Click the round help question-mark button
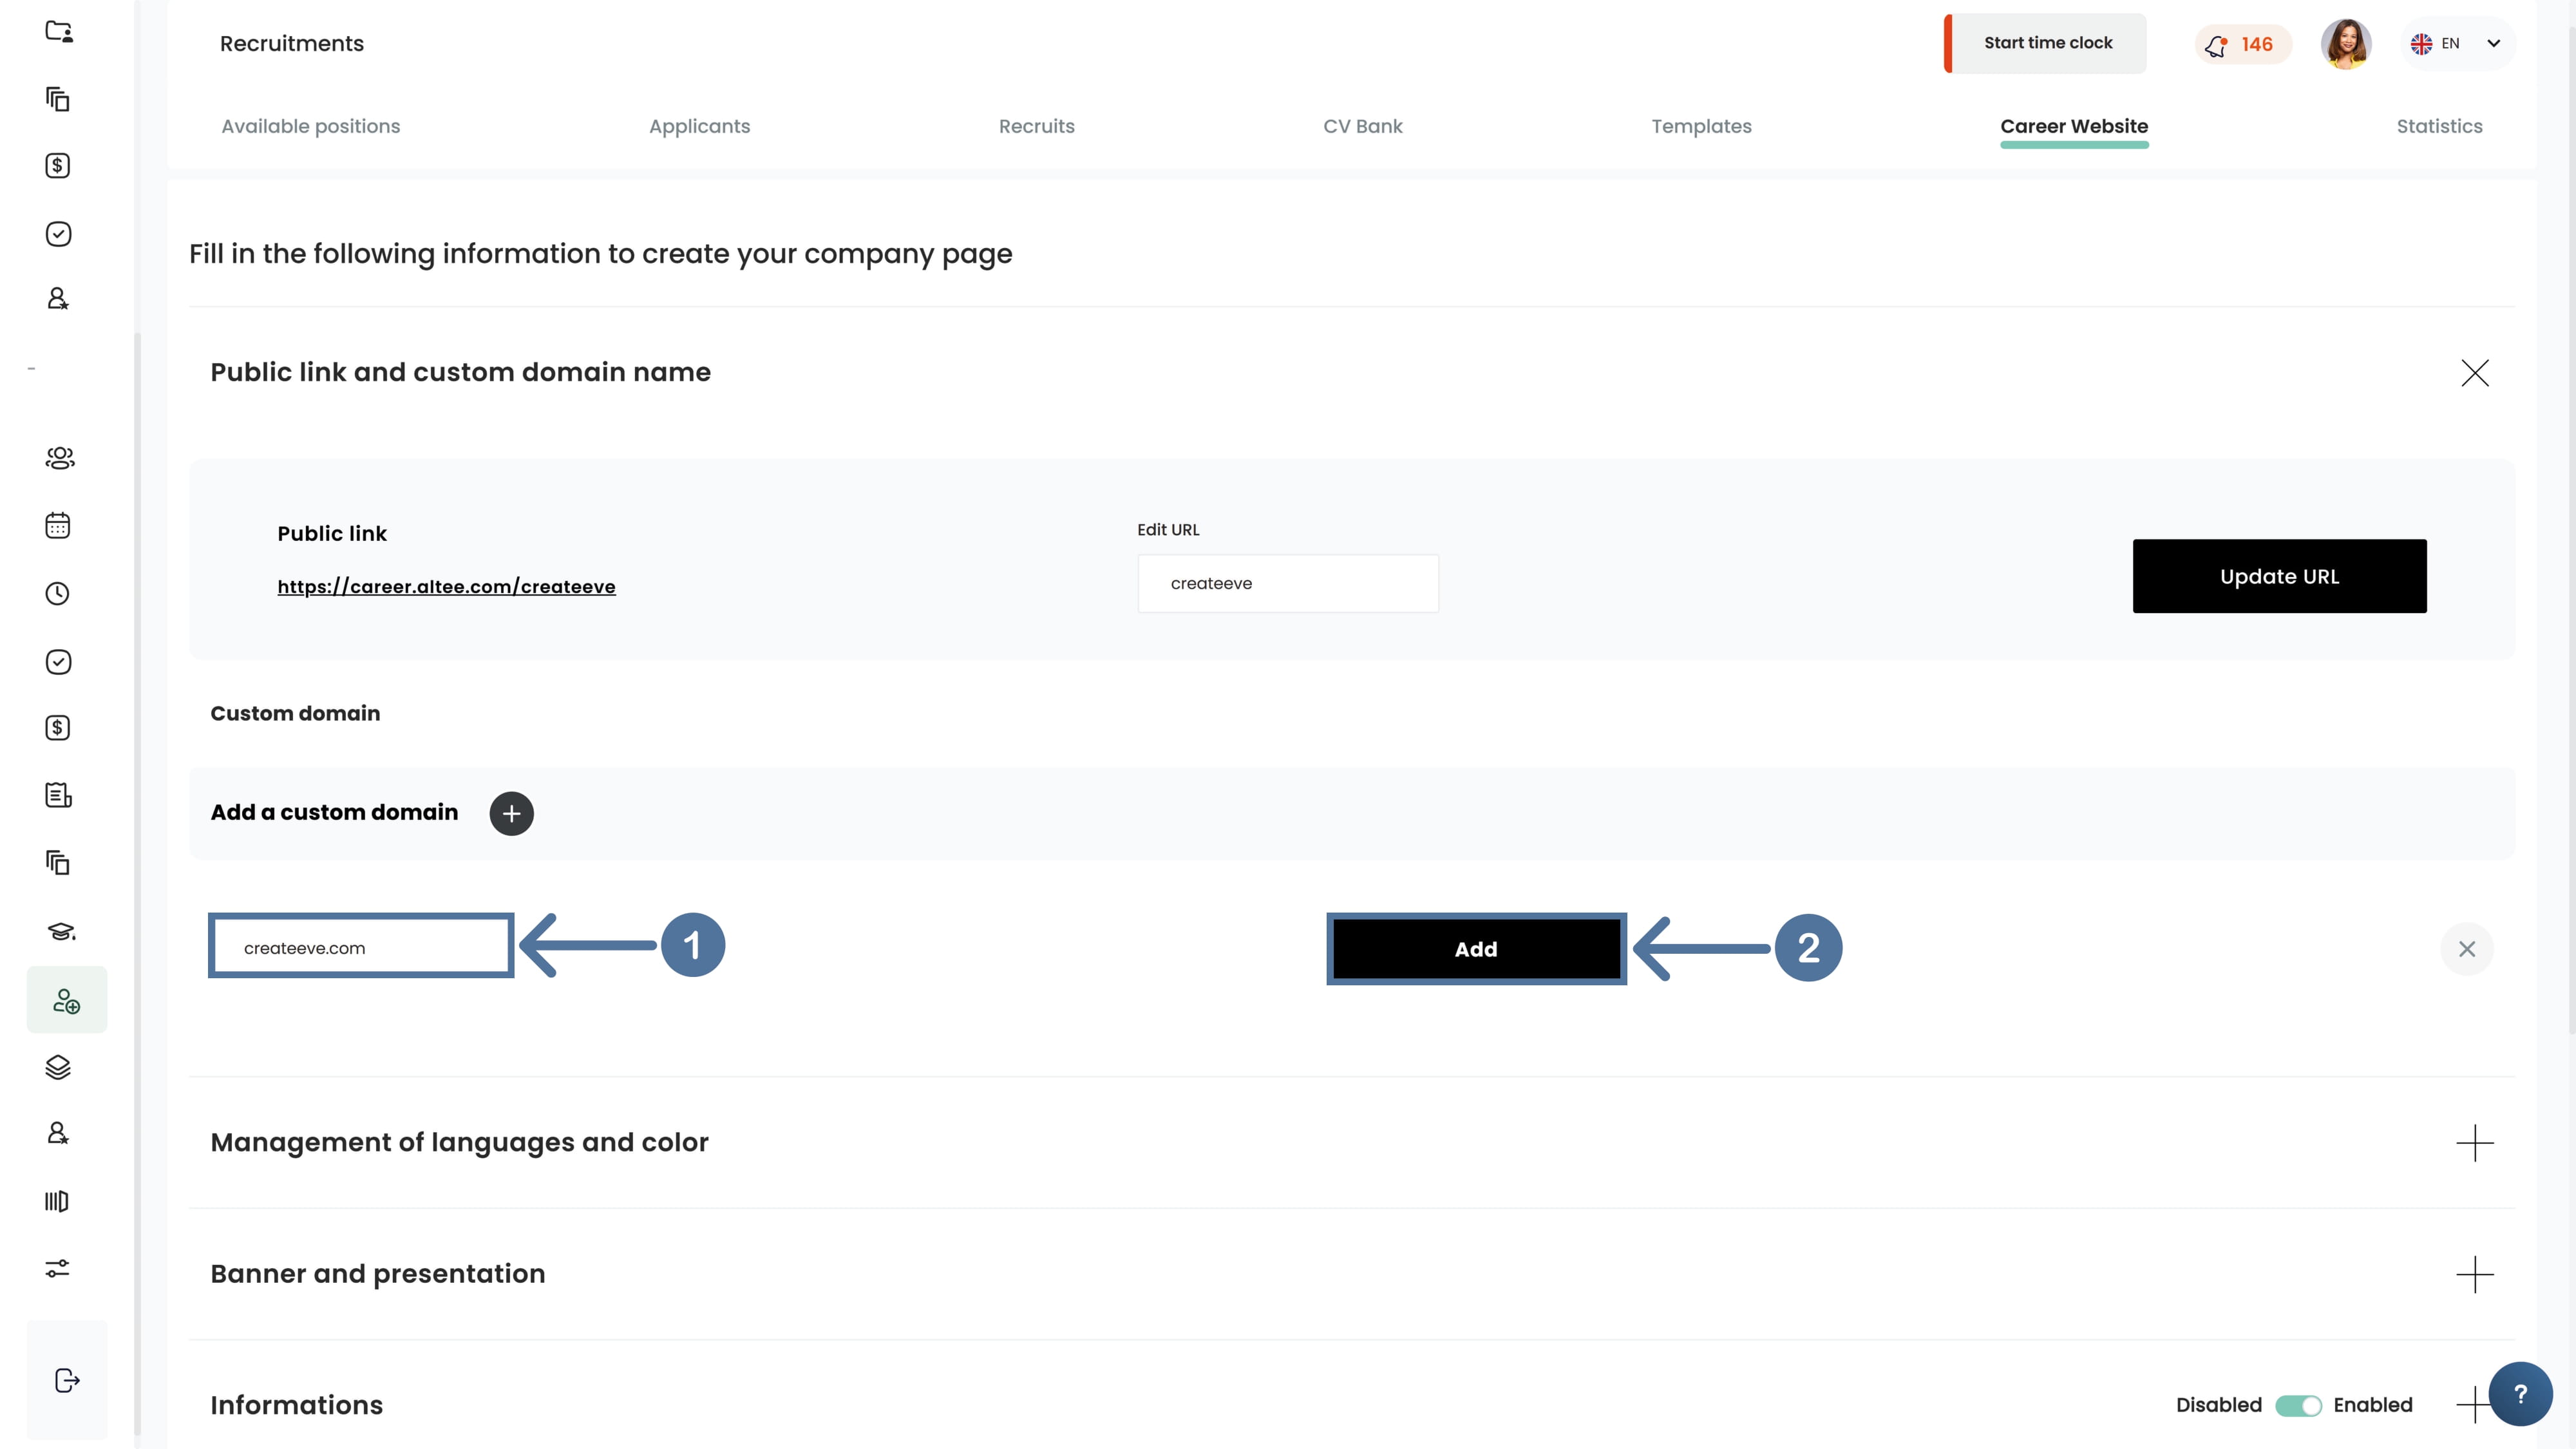 (x=2521, y=1394)
